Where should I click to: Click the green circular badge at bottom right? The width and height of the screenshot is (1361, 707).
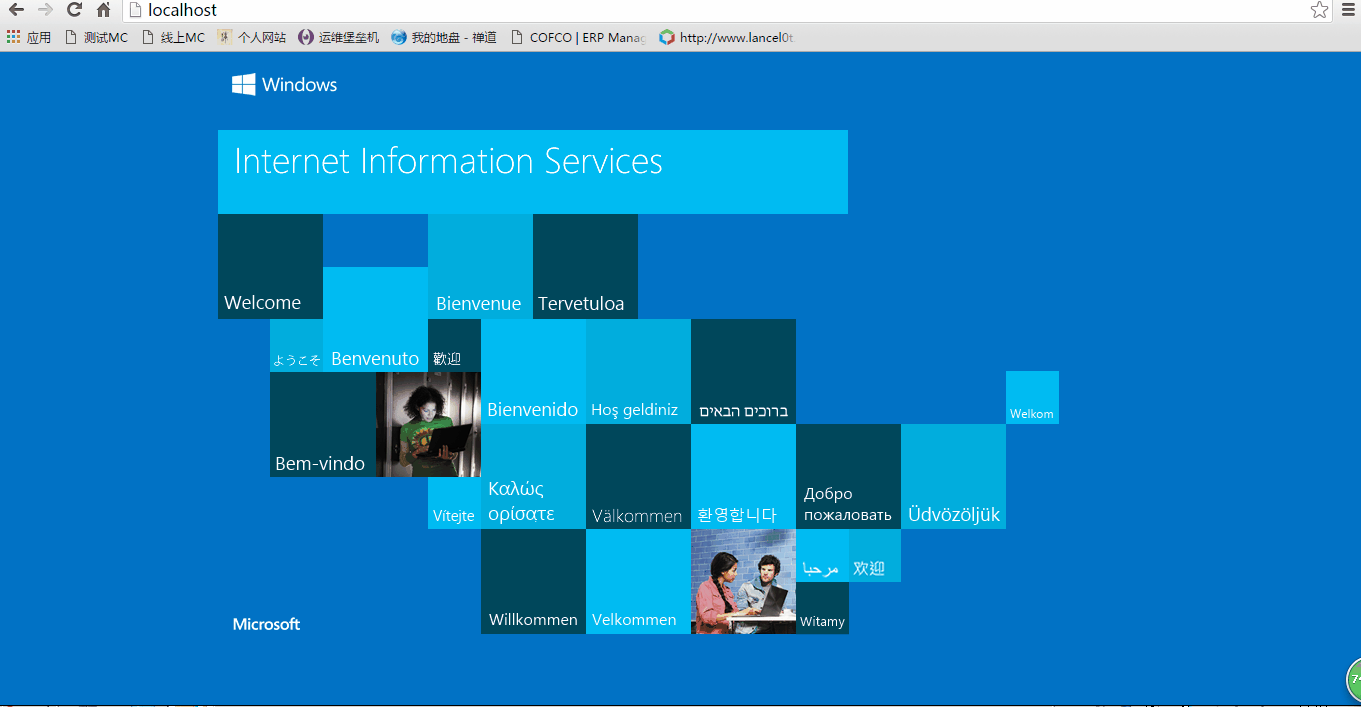coord(1354,680)
